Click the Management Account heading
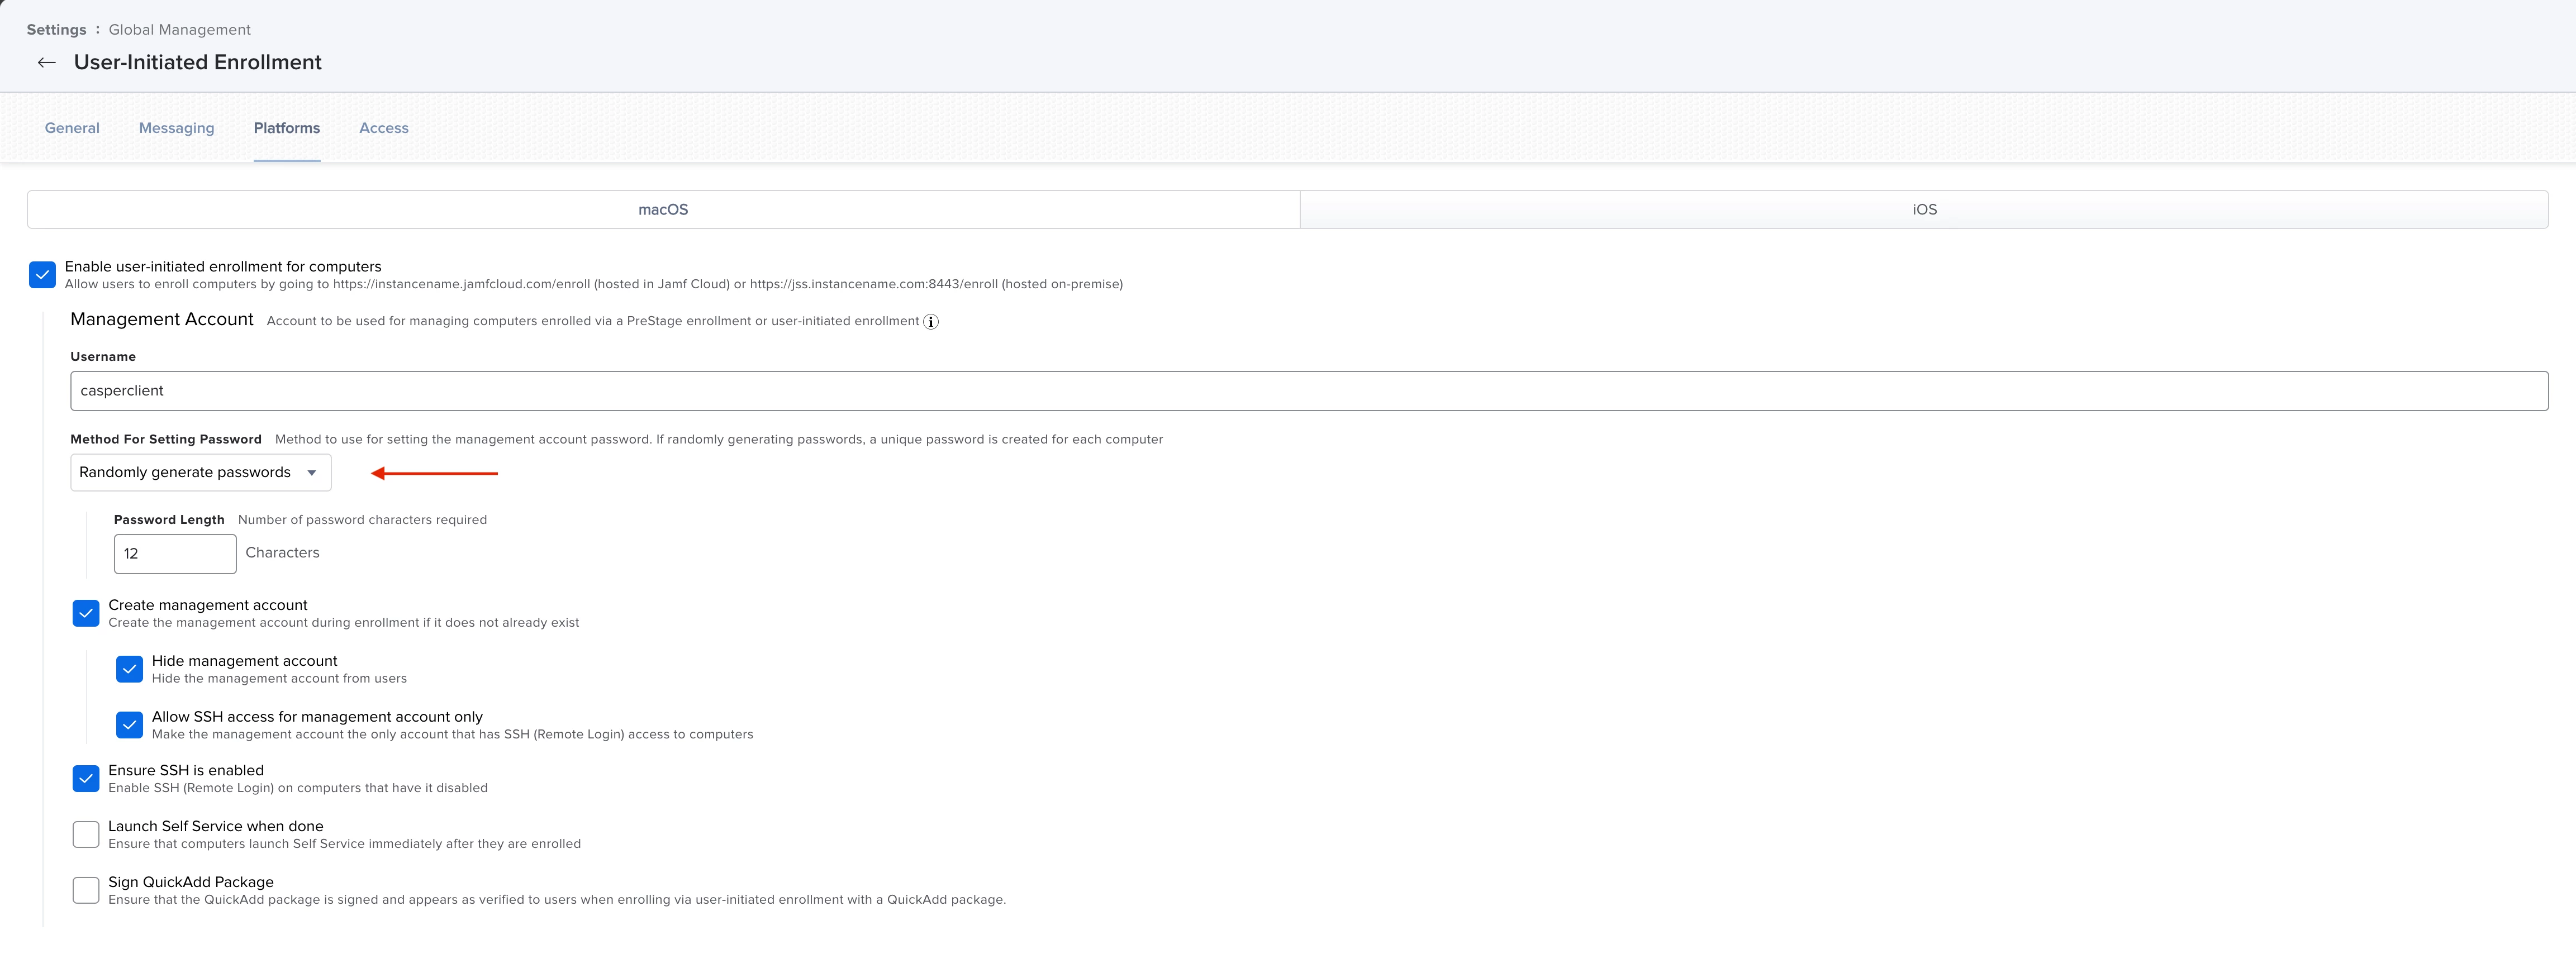The height and width of the screenshot is (973, 2576). 162,320
